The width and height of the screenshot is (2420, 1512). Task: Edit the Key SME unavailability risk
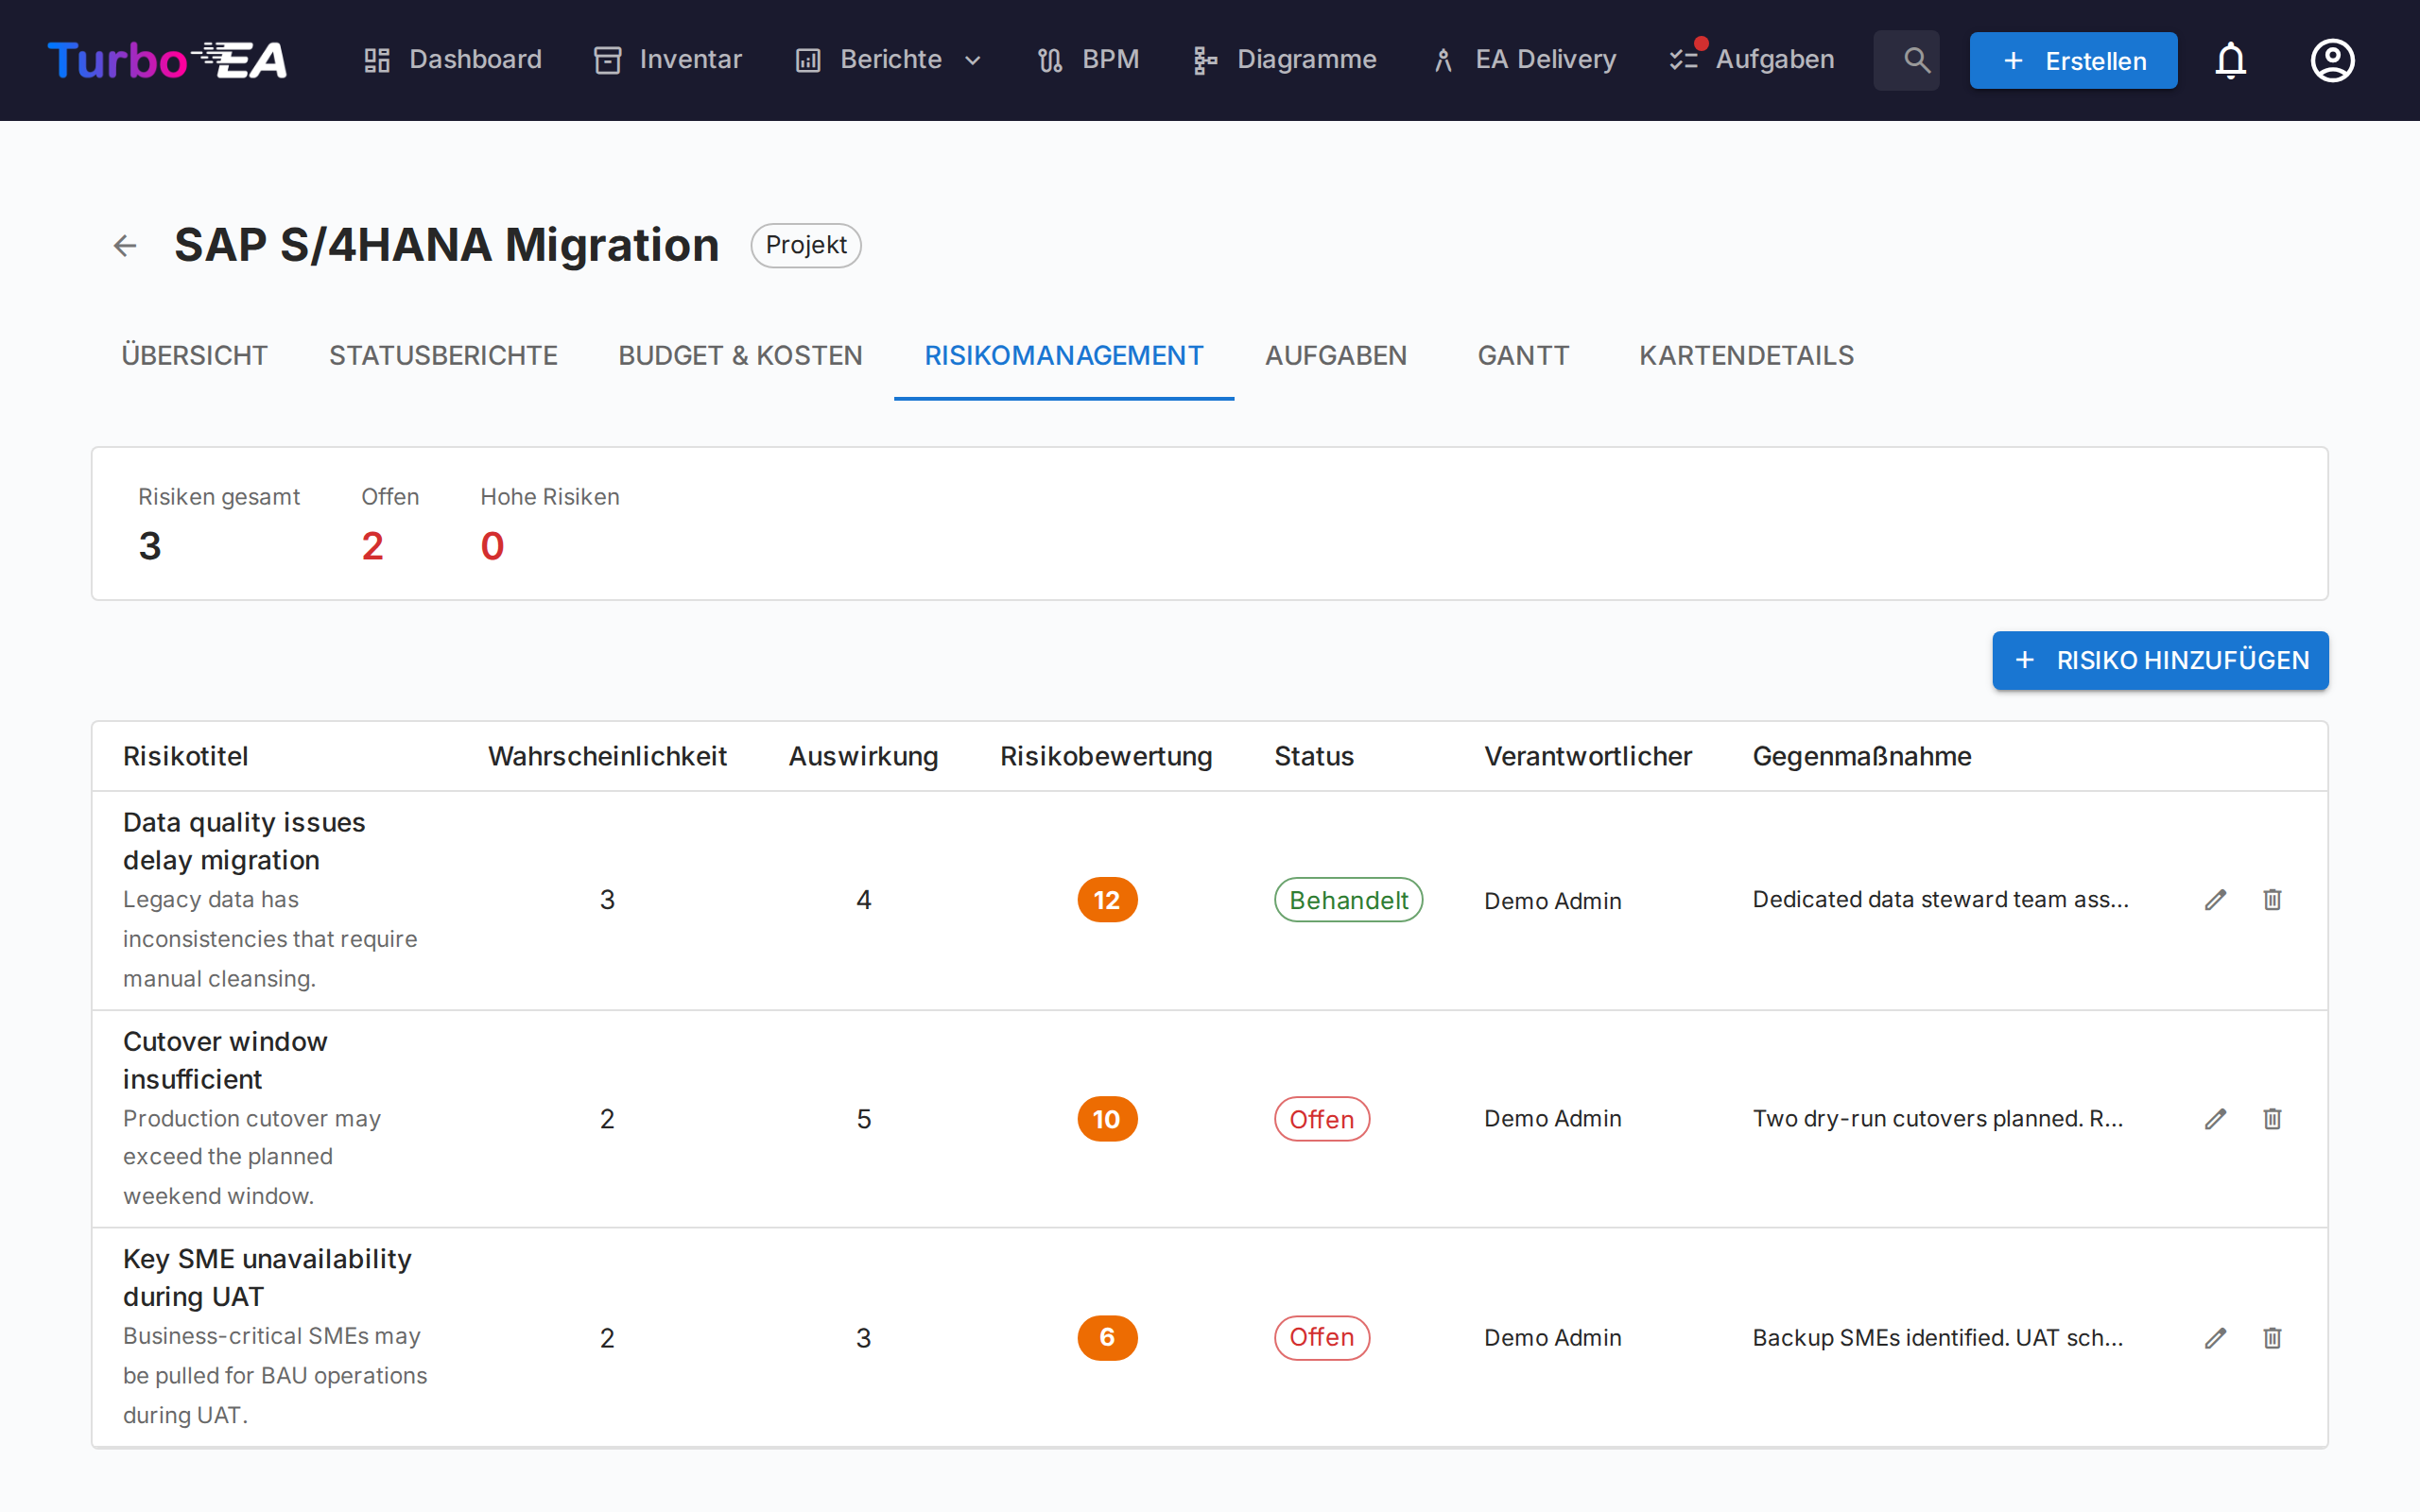tap(2215, 1338)
